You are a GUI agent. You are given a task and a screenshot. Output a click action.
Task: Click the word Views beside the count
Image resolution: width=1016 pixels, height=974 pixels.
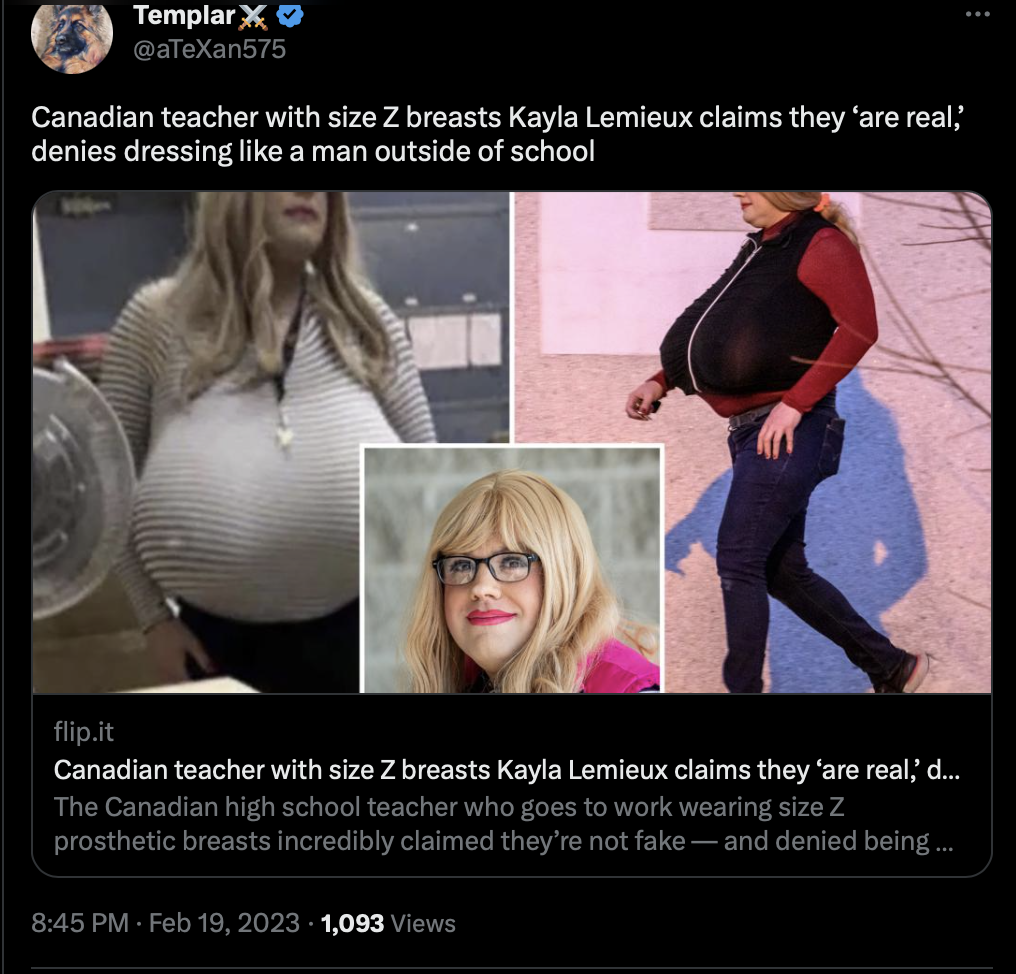point(423,923)
